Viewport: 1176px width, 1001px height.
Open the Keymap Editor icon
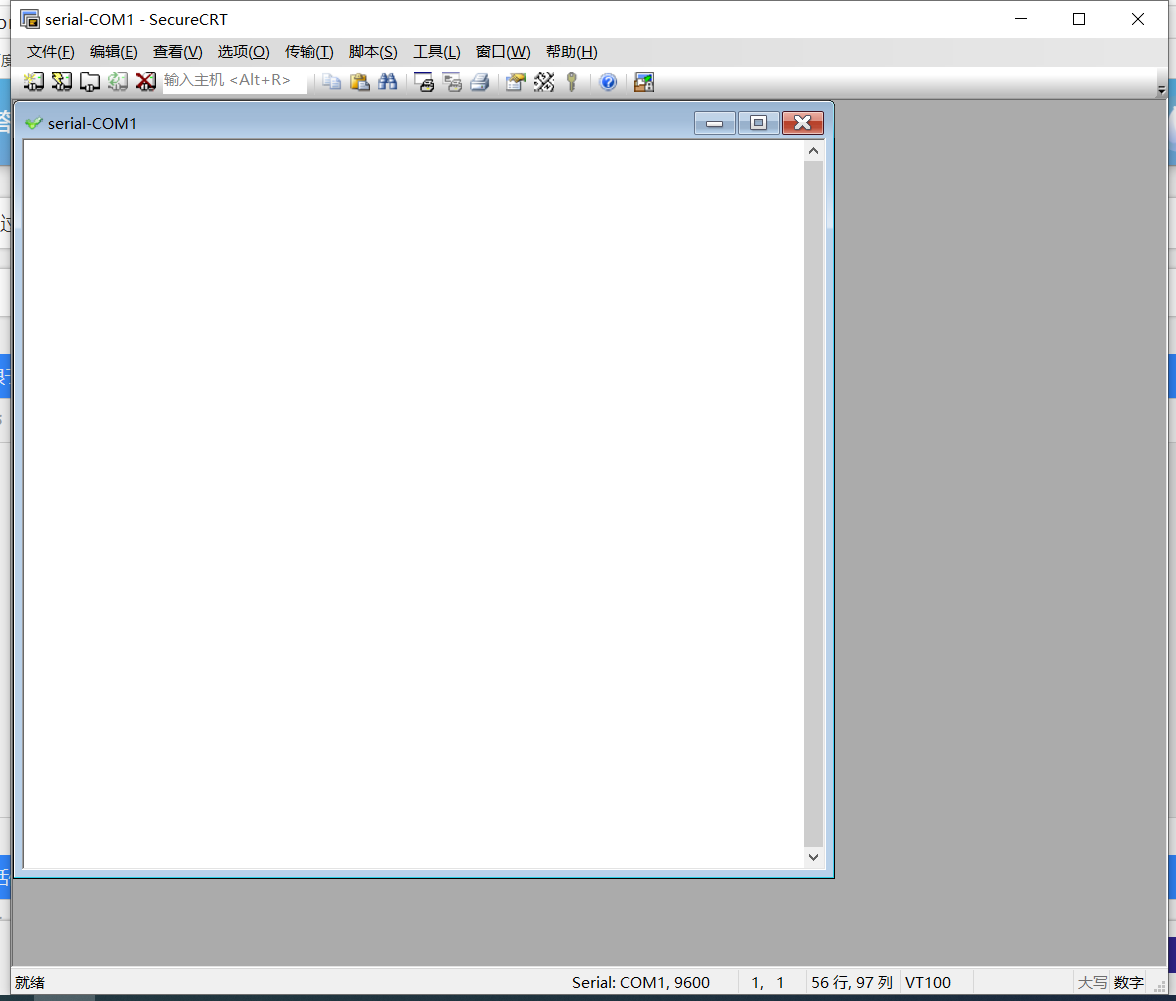point(544,82)
